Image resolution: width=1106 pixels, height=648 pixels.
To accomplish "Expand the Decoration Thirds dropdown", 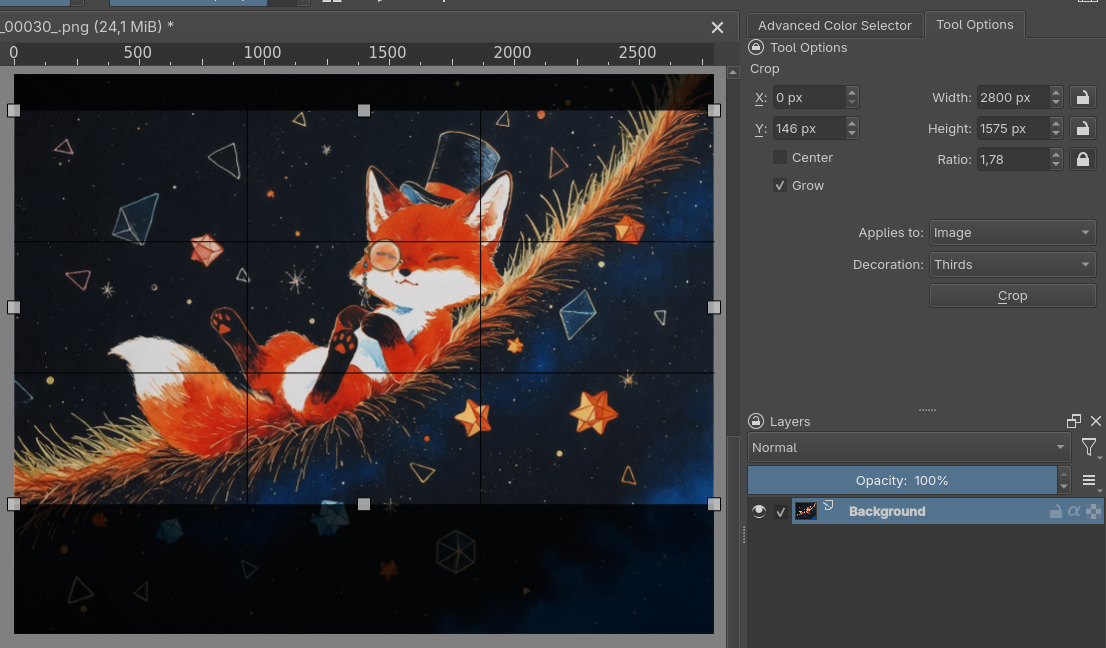I will pyautogui.click(x=1012, y=264).
